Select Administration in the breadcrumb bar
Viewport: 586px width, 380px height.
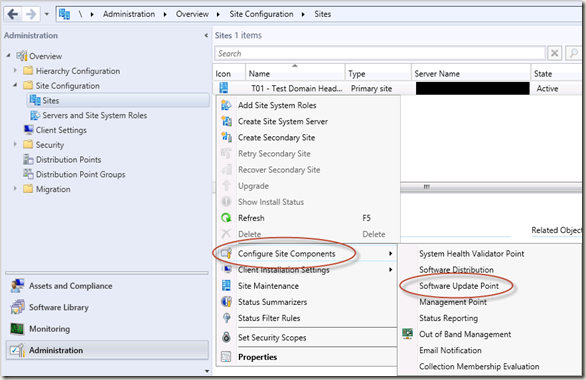coord(129,14)
